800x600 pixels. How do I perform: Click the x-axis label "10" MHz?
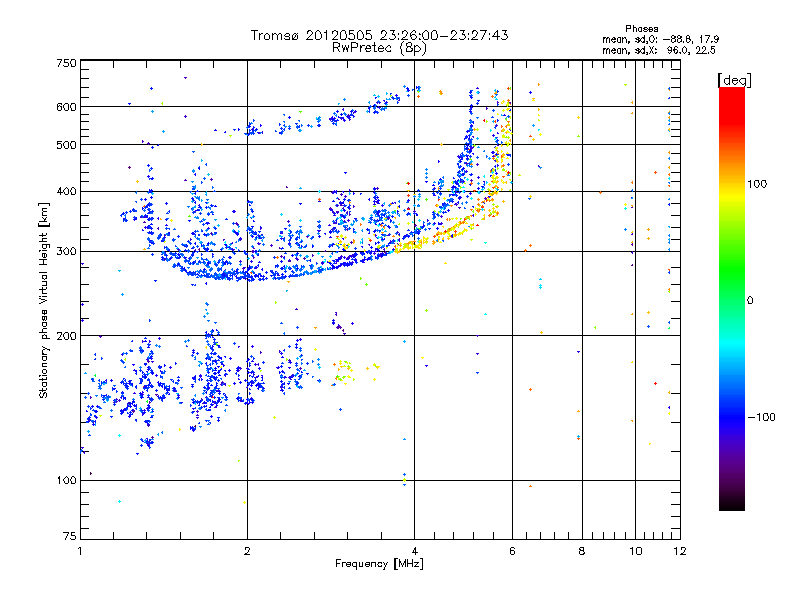click(x=636, y=551)
